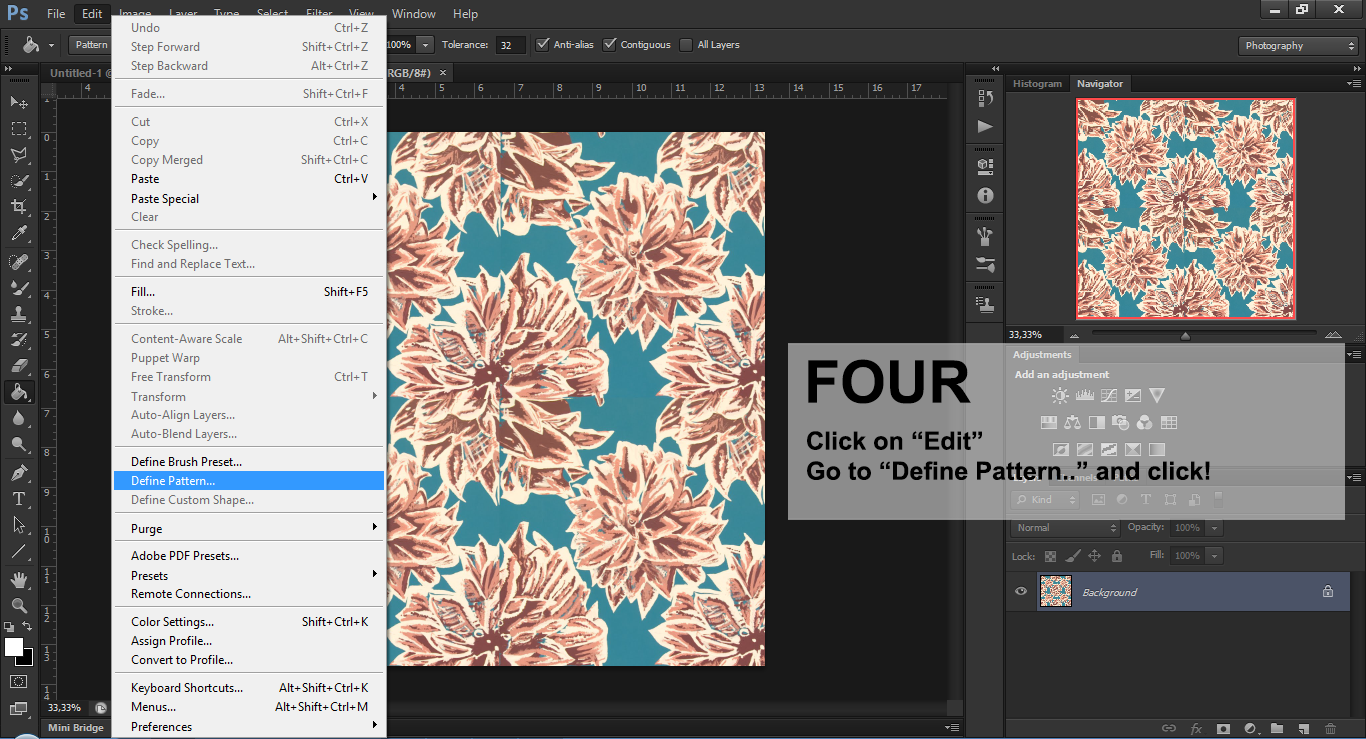Add a layer mask
Image resolution: width=1366 pixels, height=739 pixels.
pos(1222,729)
